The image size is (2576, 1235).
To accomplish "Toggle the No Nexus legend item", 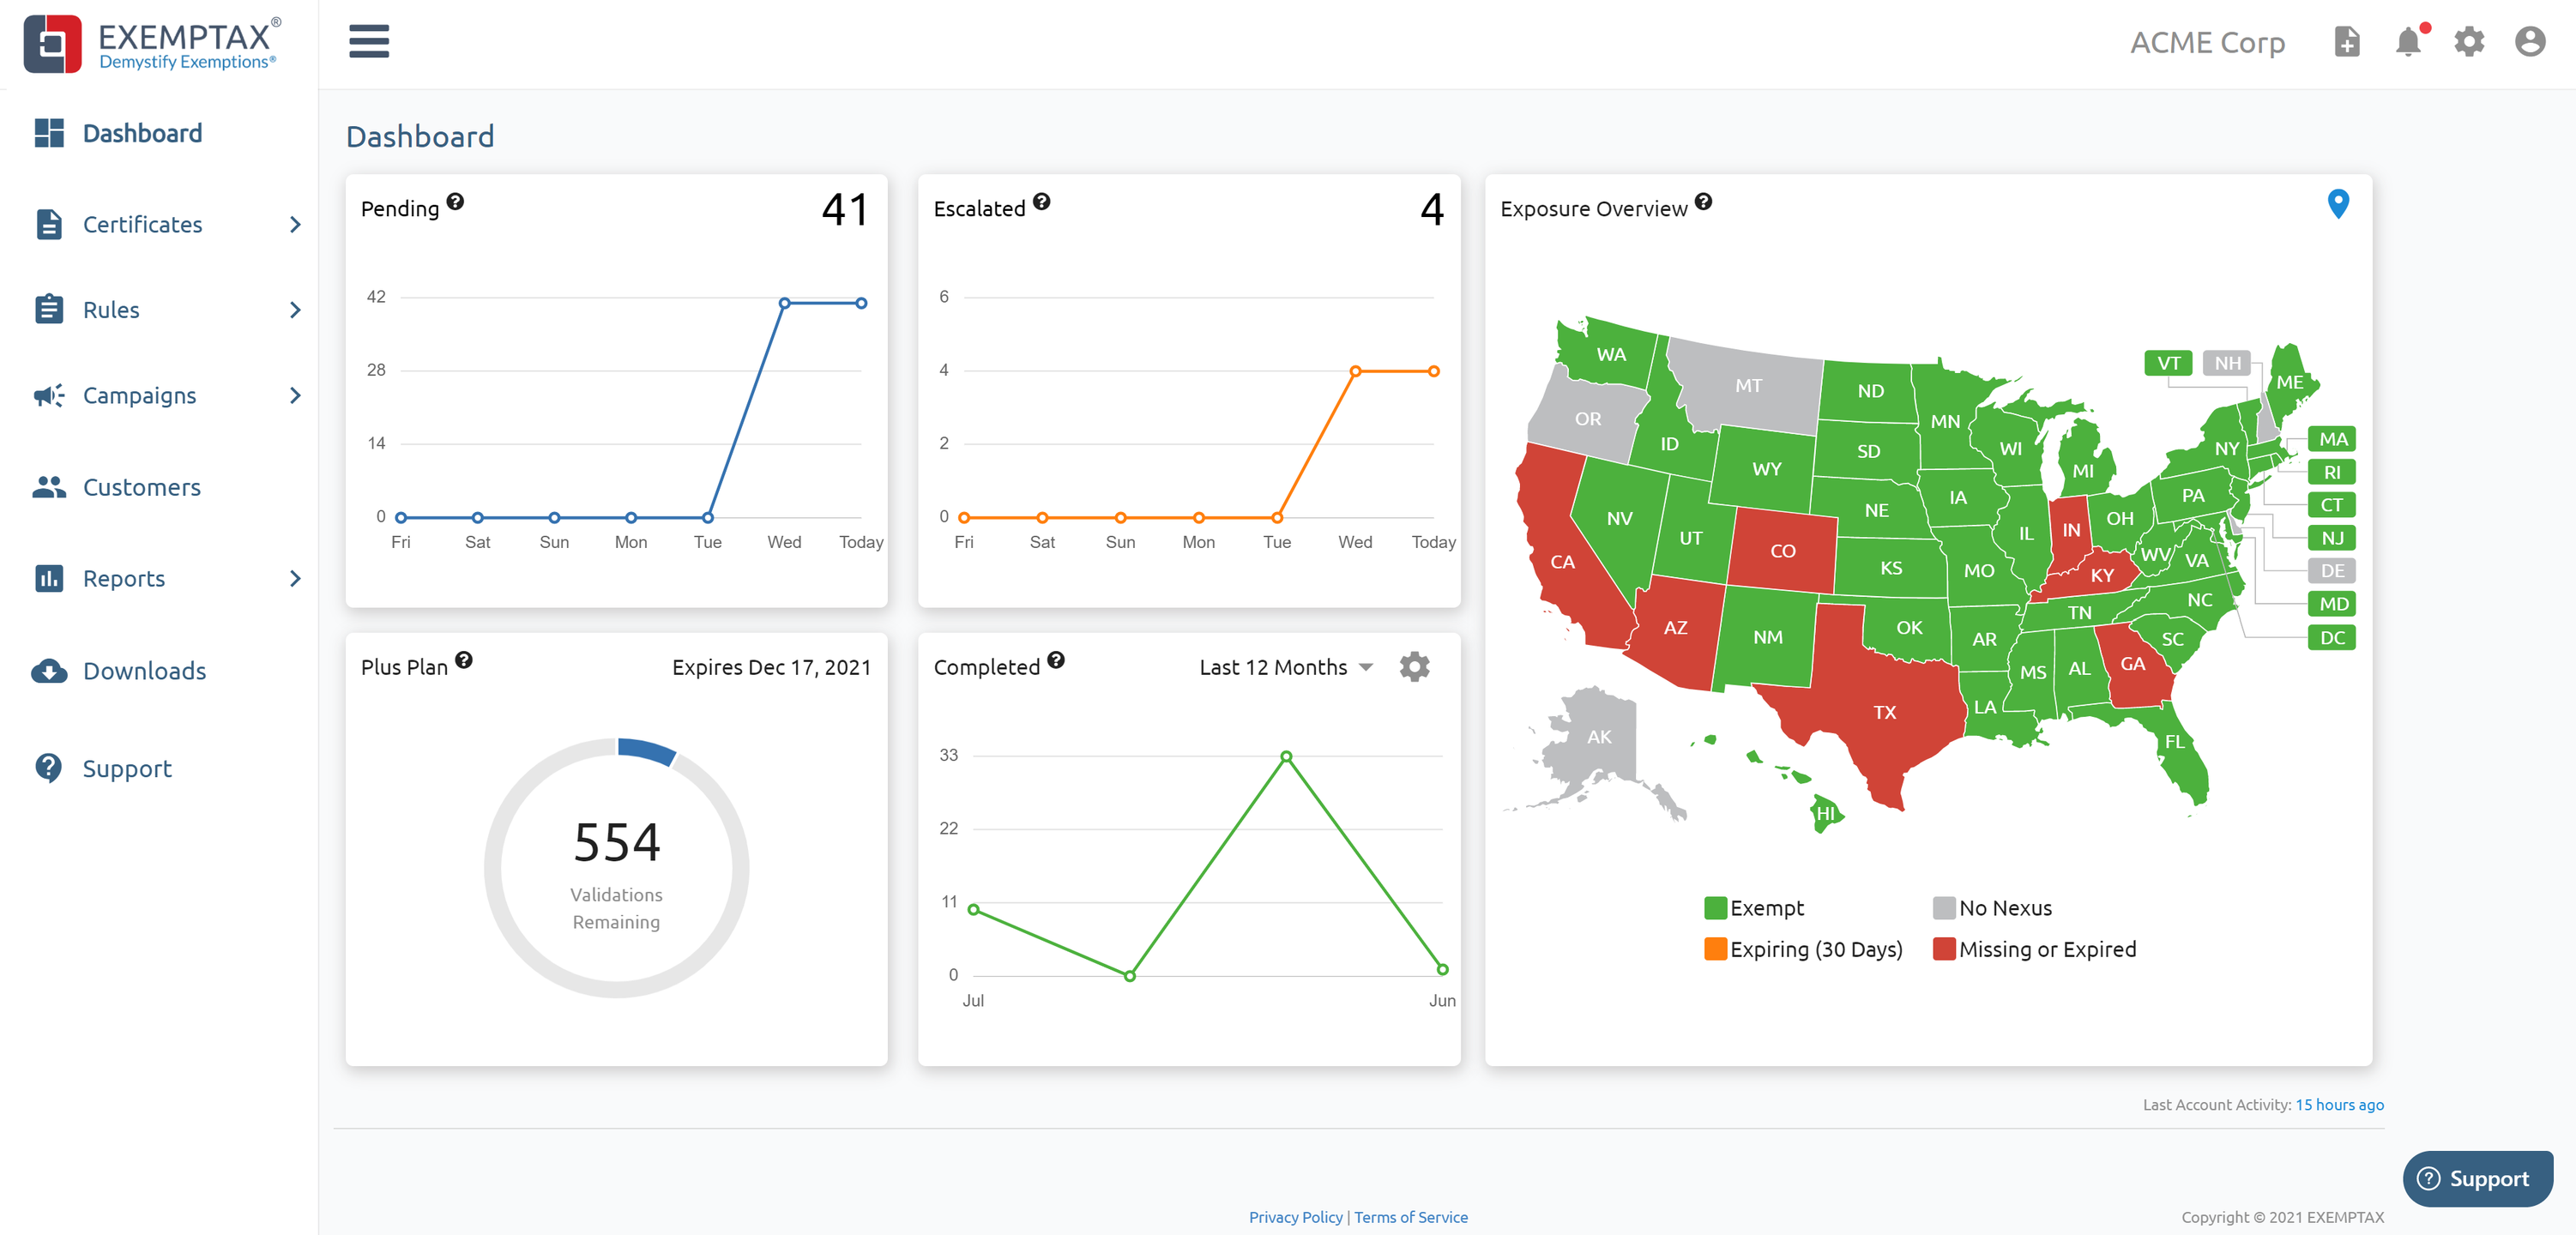I will 1993,908.
